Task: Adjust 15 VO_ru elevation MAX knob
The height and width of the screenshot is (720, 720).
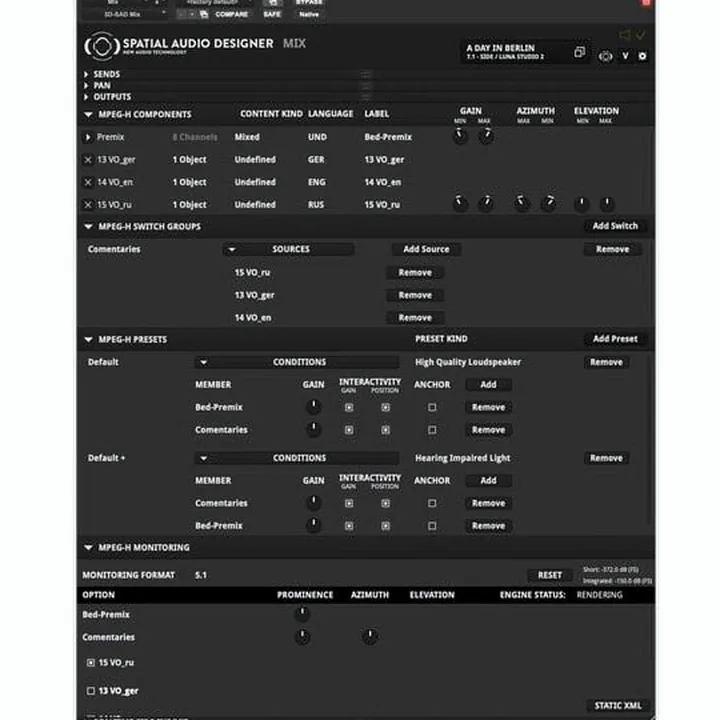Action: (607, 203)
